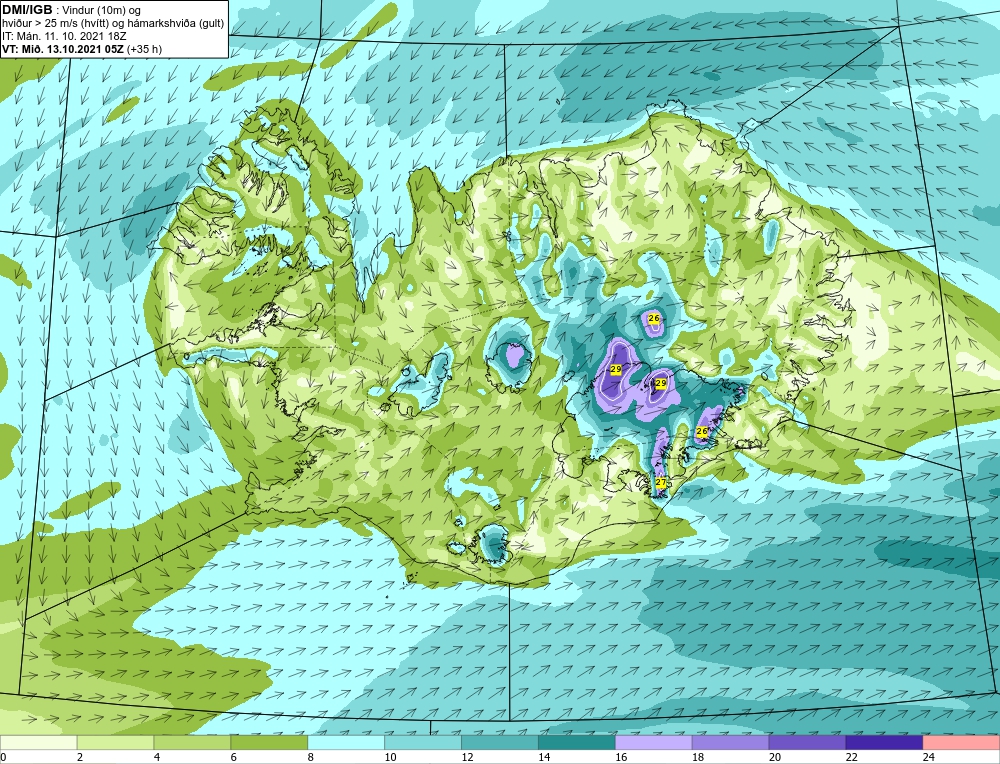This screenshot has height=764, width=1000.
Task: Click legend scale value '18'
Action: click(x=698, y=757)
